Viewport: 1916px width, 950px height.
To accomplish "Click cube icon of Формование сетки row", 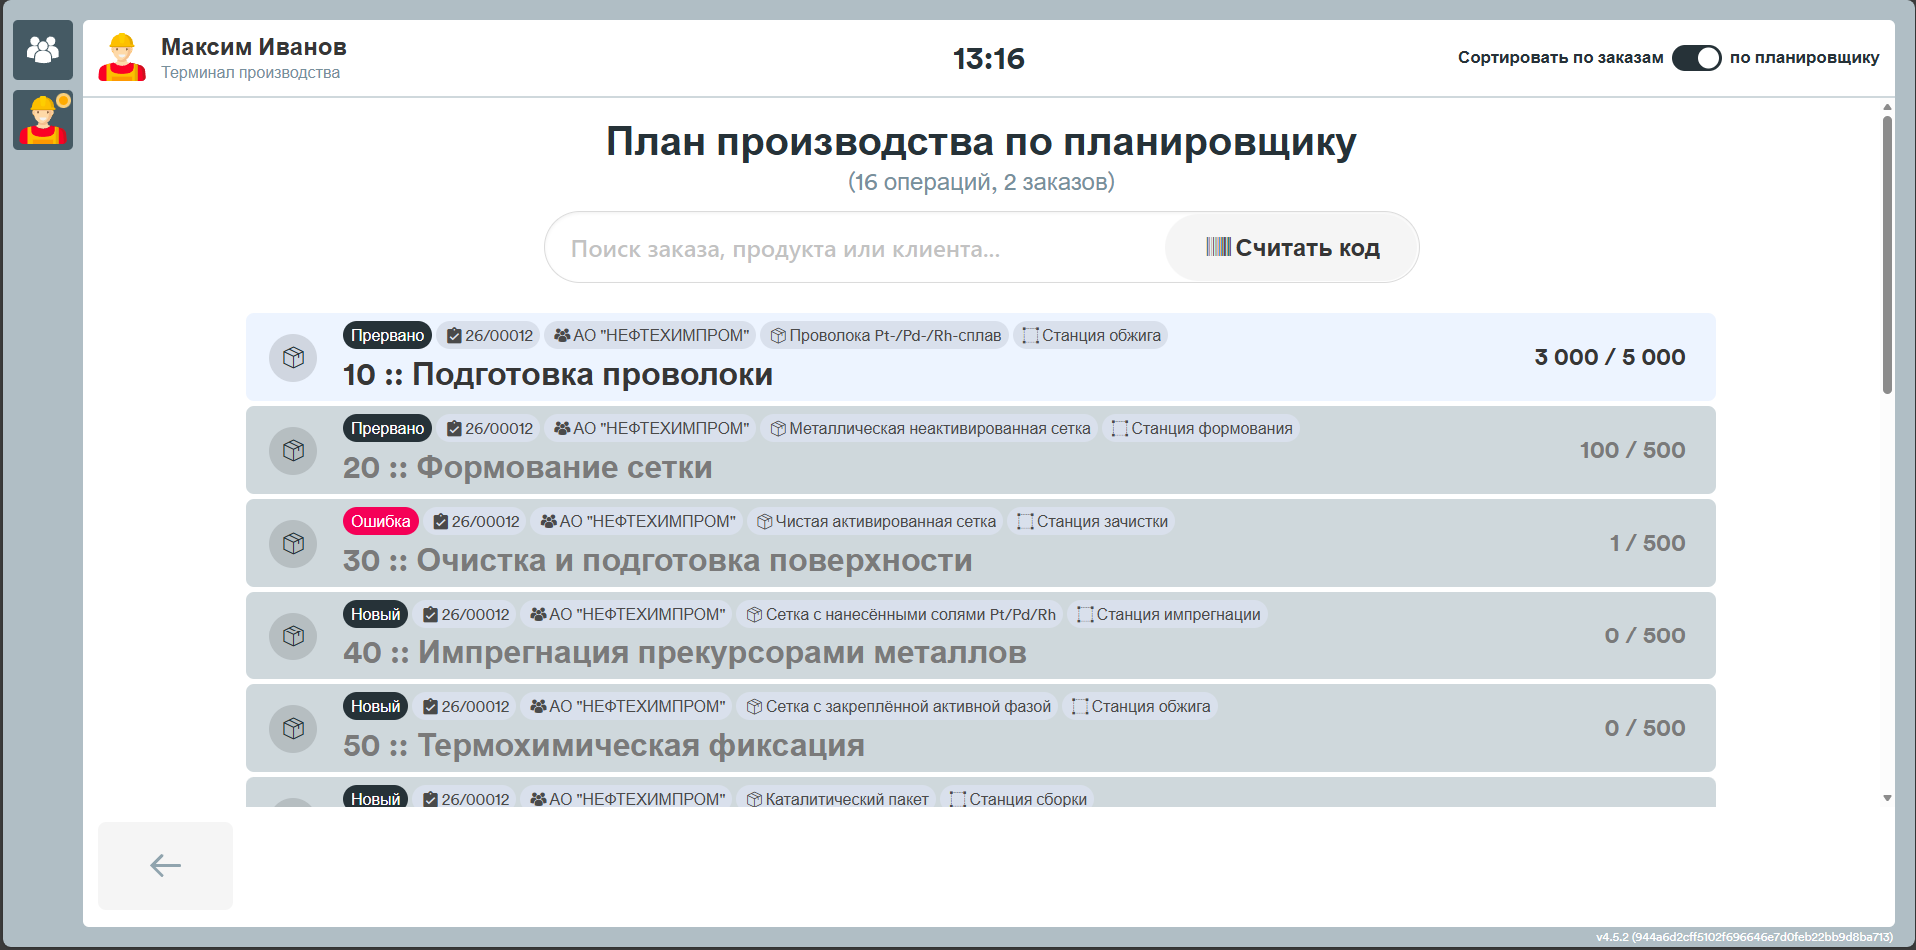I will (293, 450).
